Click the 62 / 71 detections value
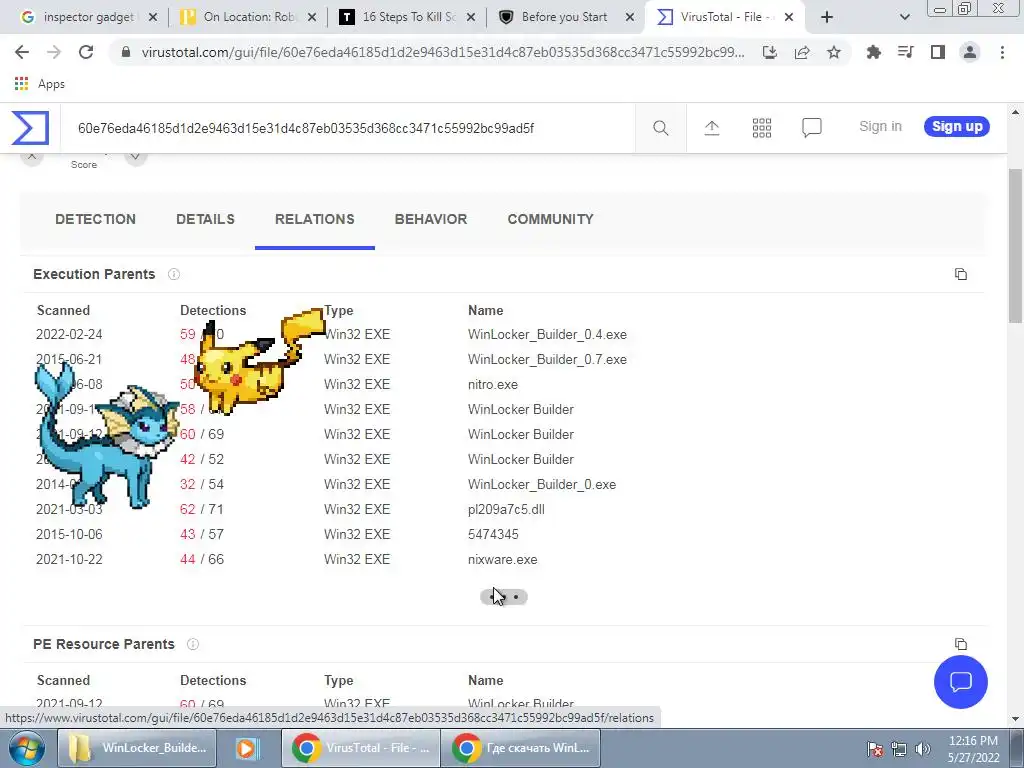The width and height of the screenshot is (1024, 768). coord(202,509)
